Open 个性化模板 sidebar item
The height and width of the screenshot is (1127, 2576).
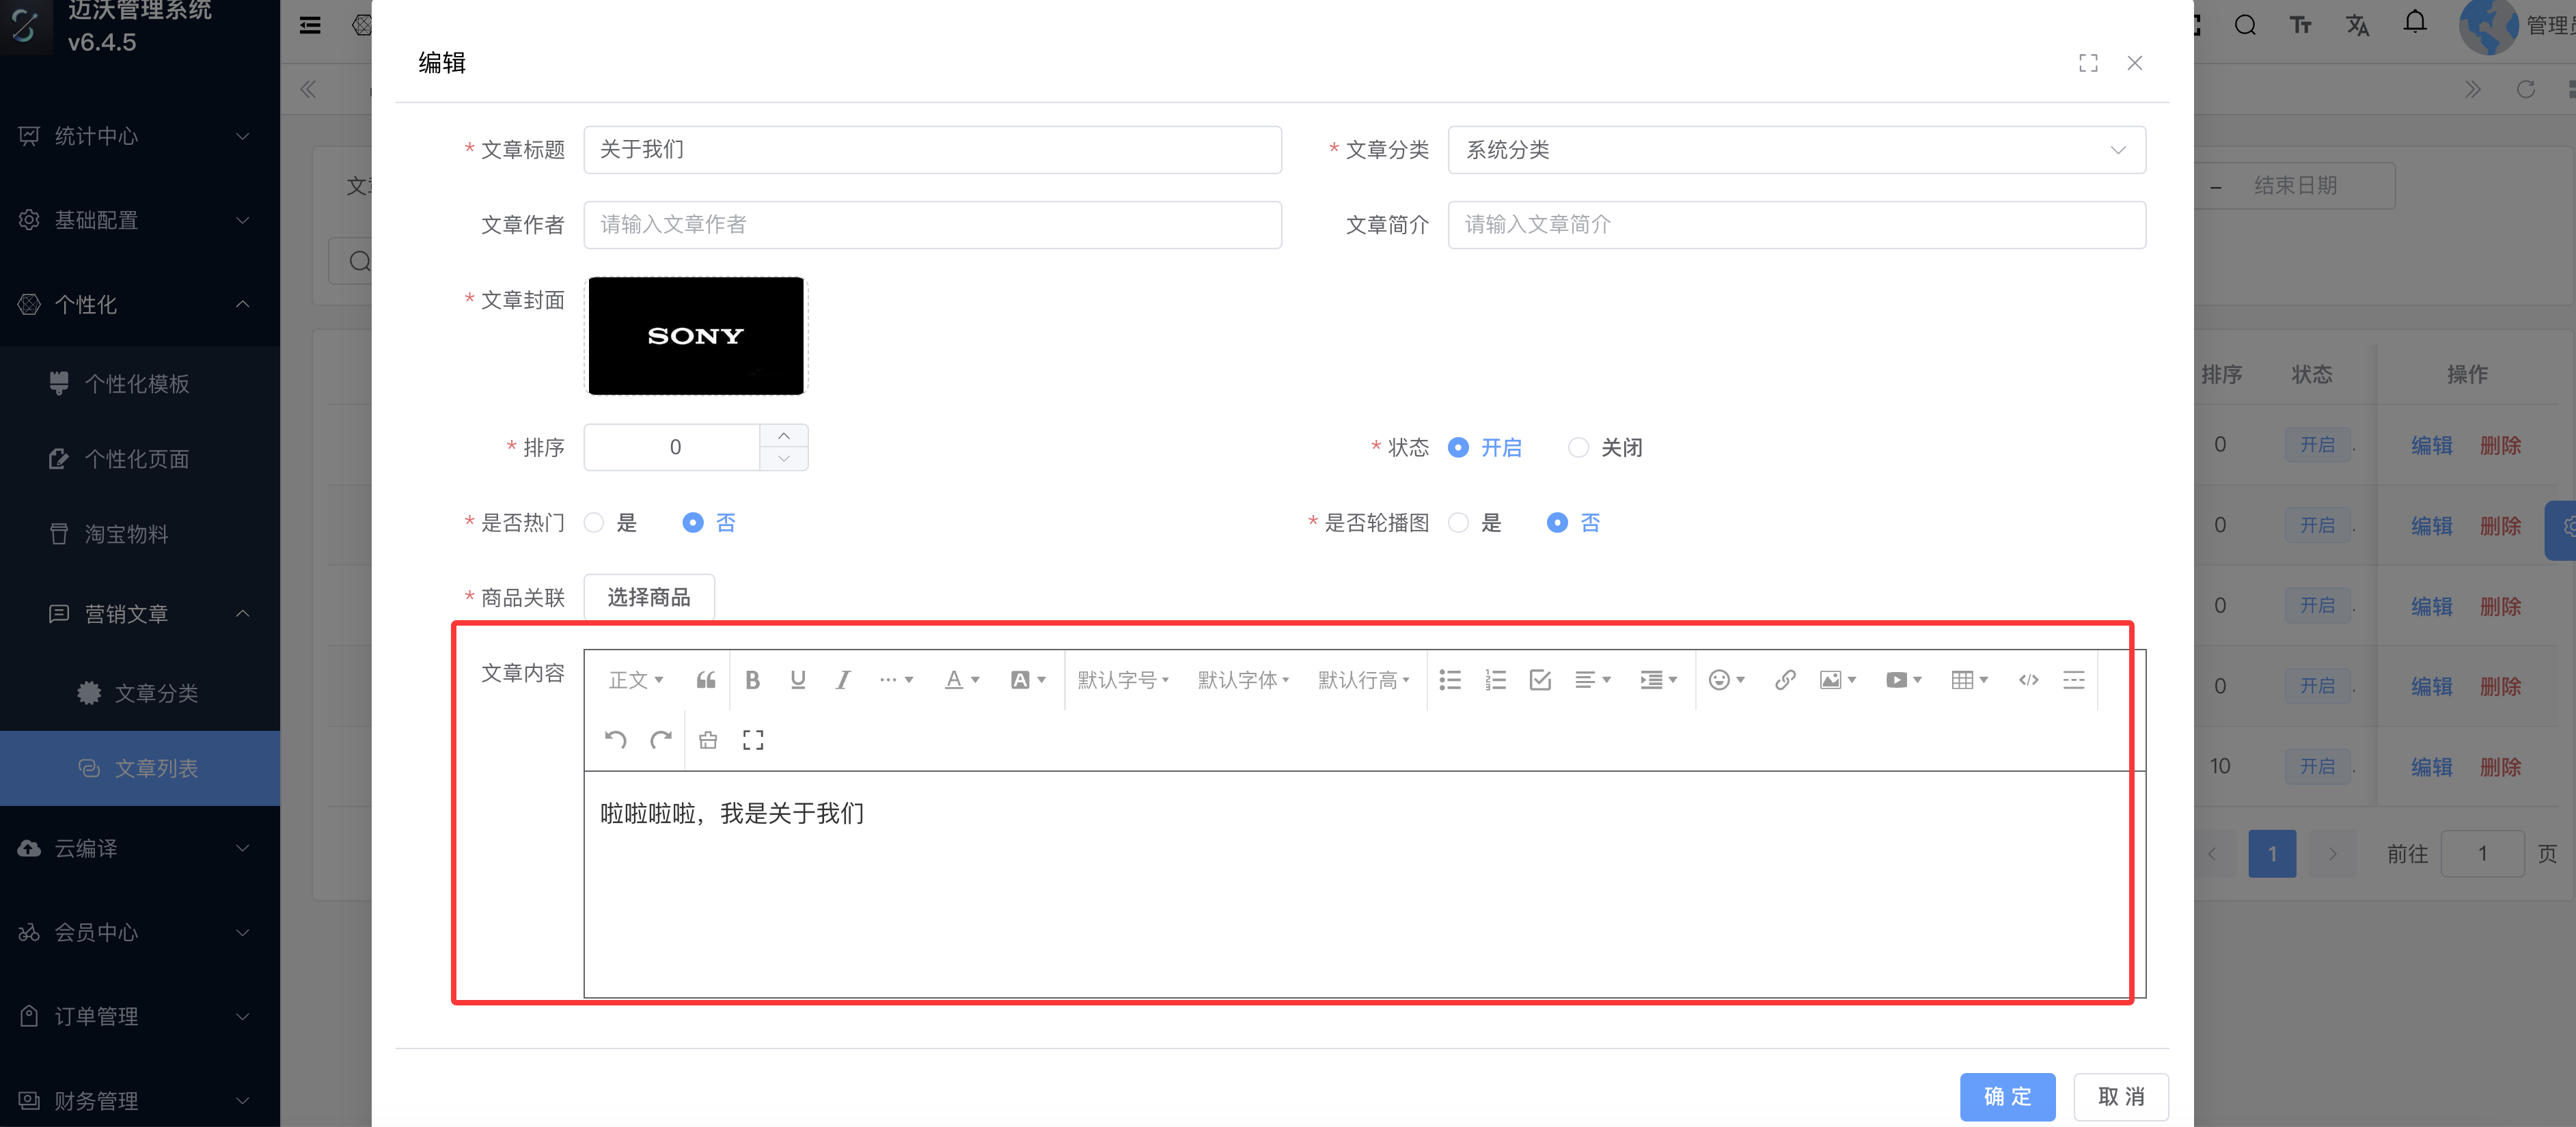(137, 384)
